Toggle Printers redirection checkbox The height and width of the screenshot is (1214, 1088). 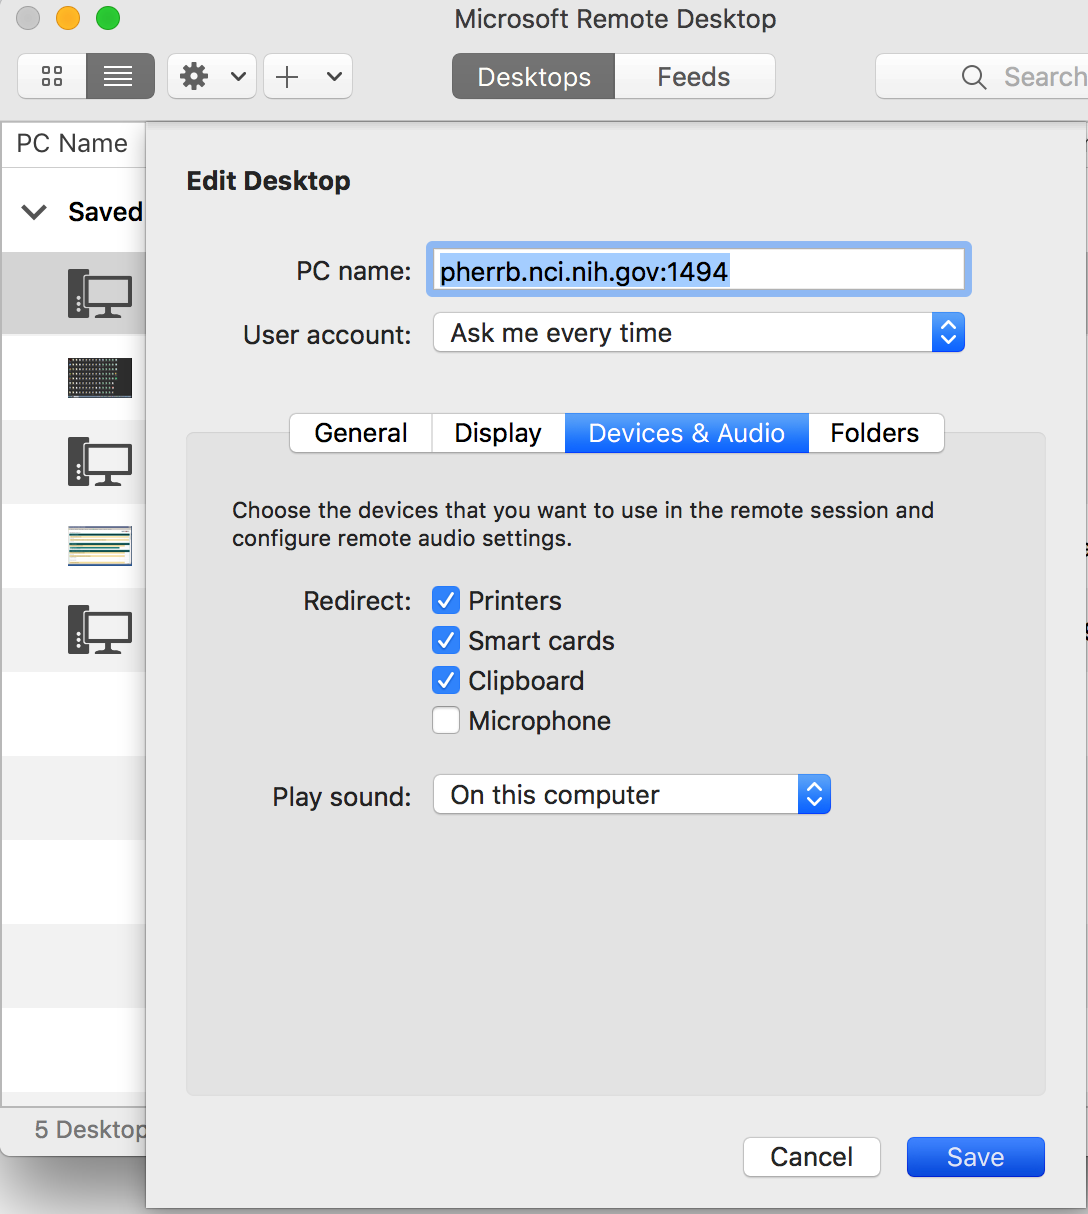click(446, 601)
